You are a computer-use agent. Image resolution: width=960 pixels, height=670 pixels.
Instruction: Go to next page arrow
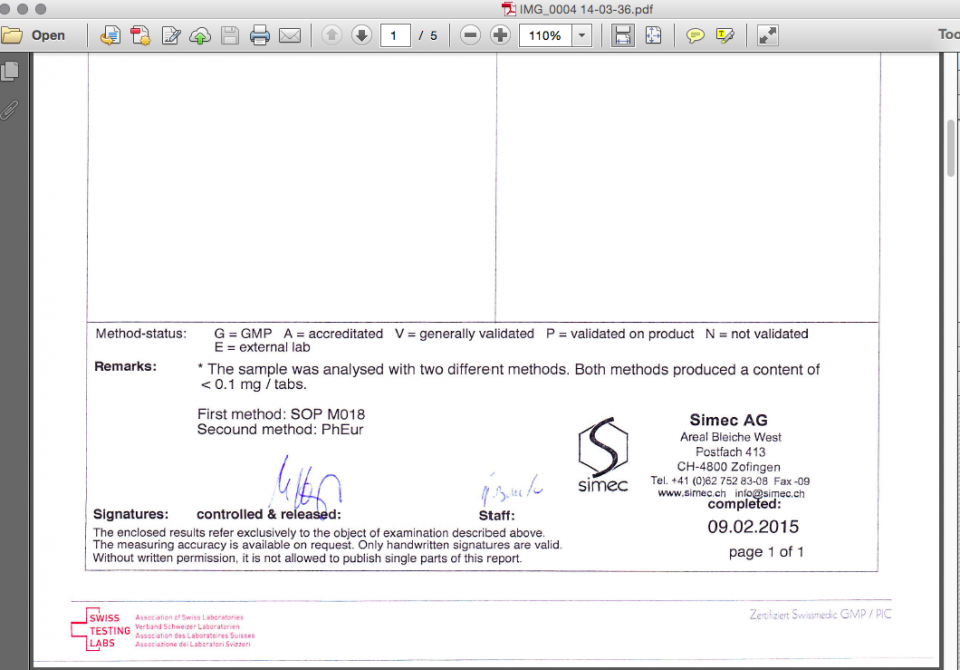(x=361, y=35)
